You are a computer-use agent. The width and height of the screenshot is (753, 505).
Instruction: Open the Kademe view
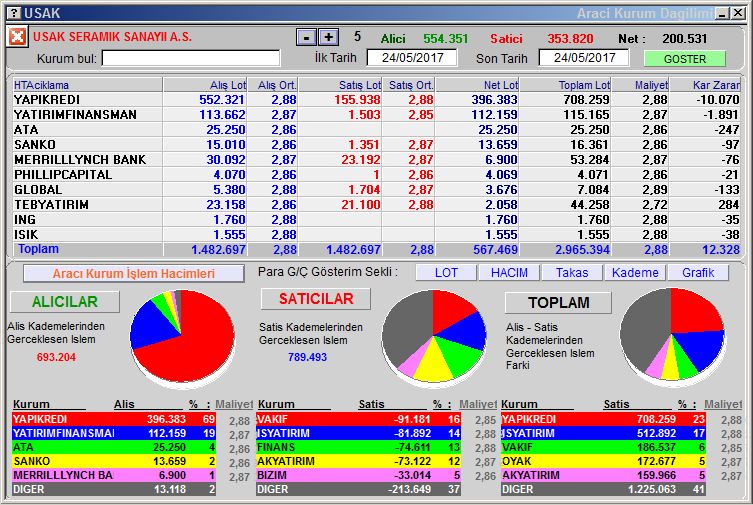(635, 273)
